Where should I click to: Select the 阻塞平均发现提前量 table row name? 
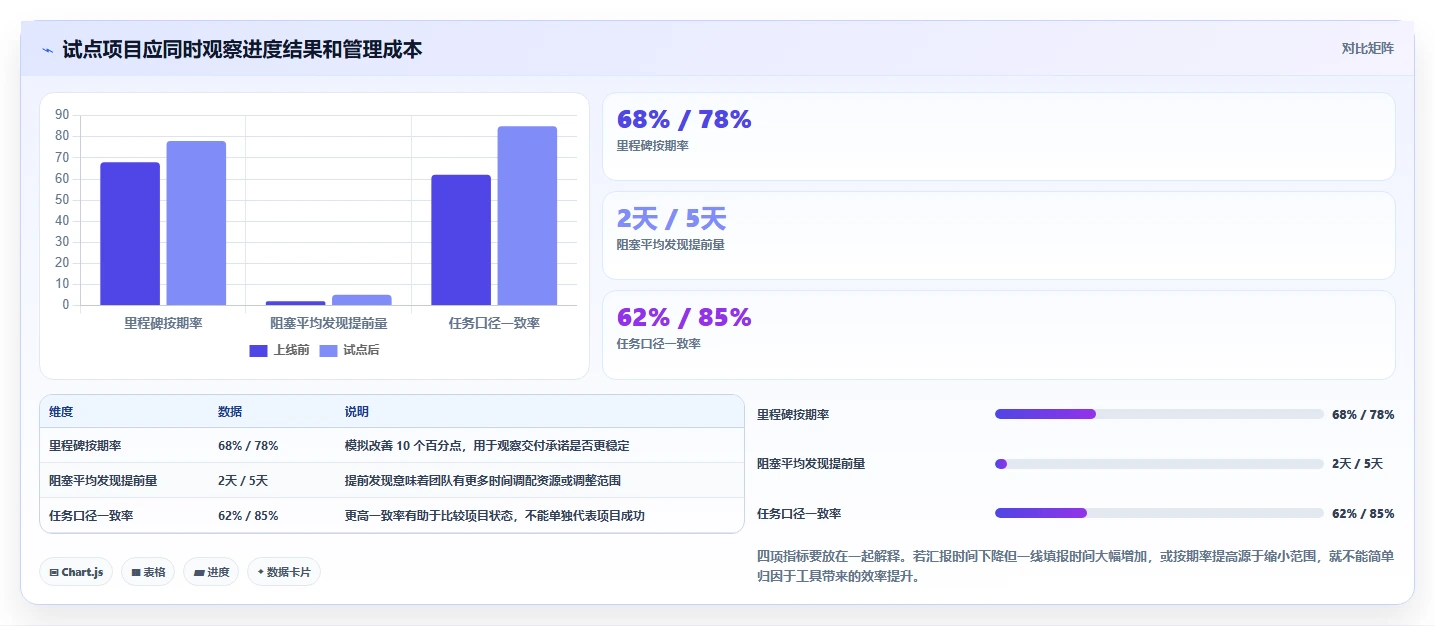click(103, 481)
